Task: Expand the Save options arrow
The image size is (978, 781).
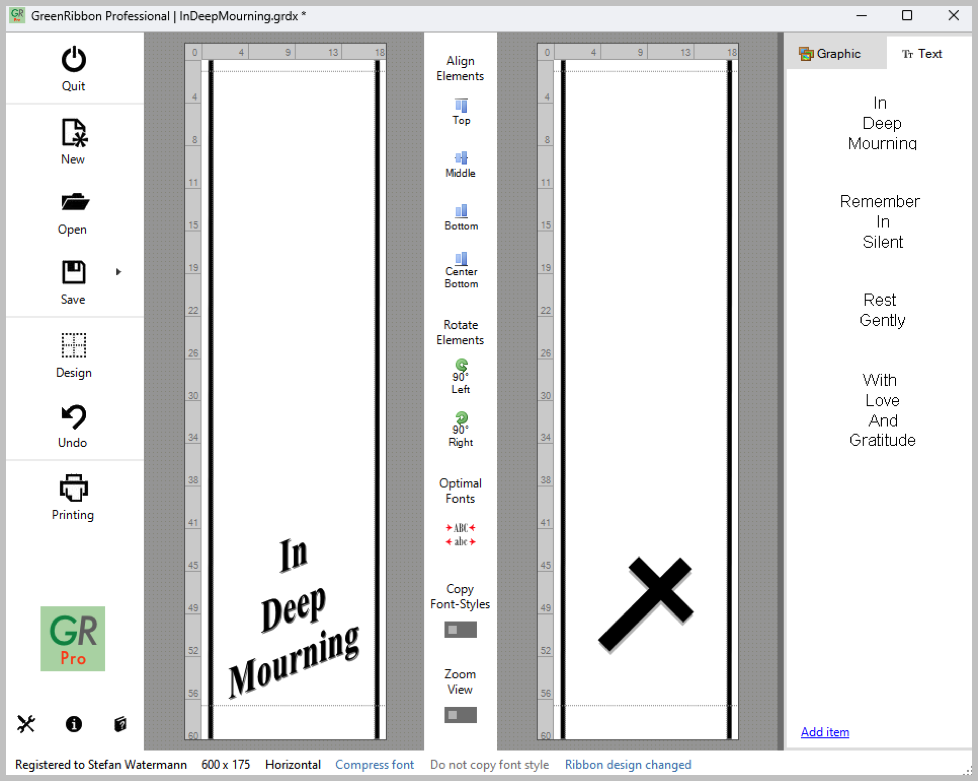Action: pyautogui.click(x=119, y=272)
